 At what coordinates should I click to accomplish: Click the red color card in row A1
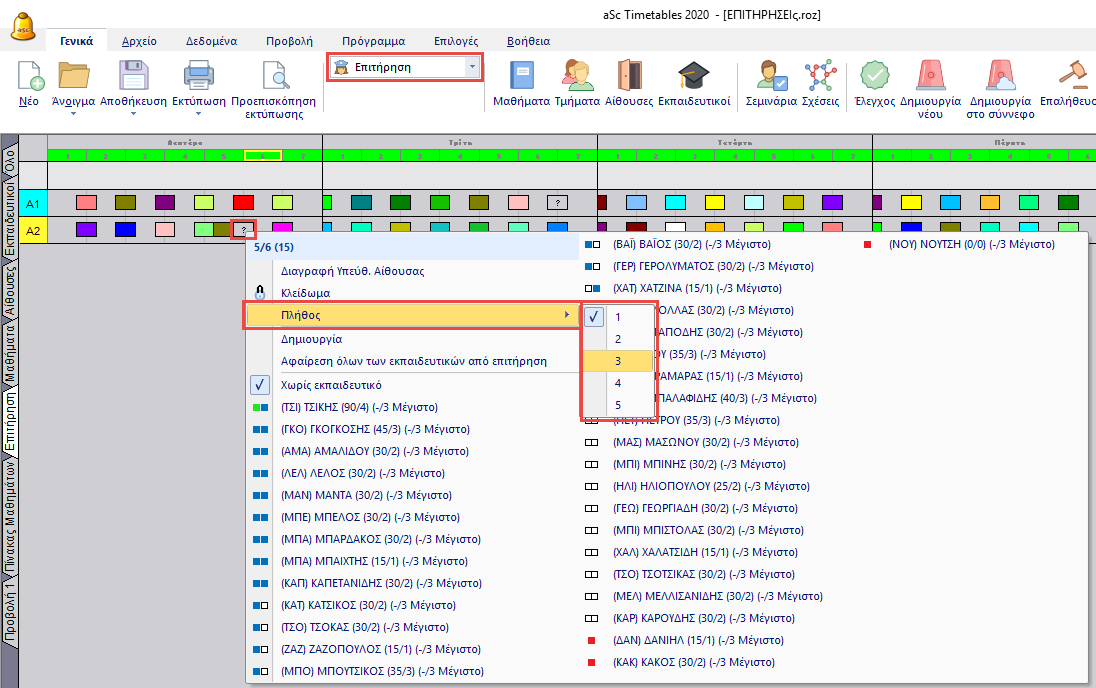pos(244,203)
